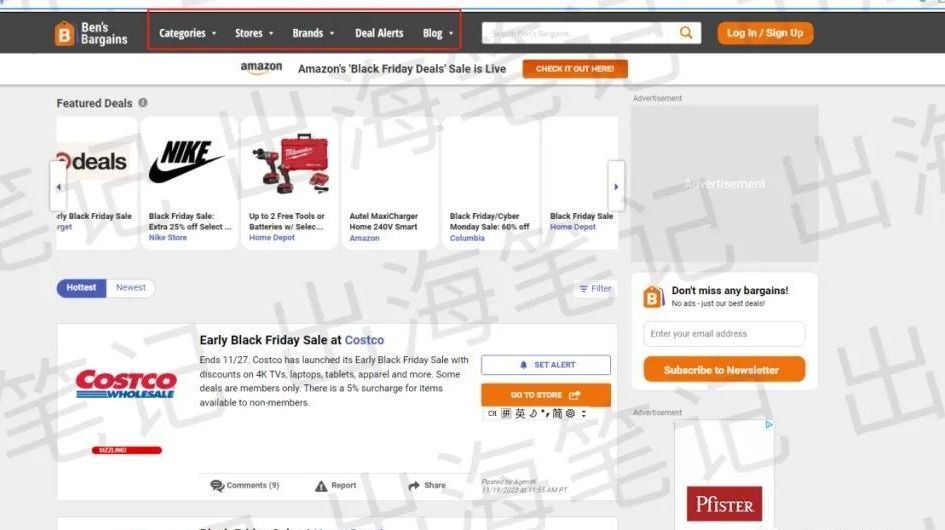Open Deal Alerts page
The image size is (945, 530).
point(379,33)
